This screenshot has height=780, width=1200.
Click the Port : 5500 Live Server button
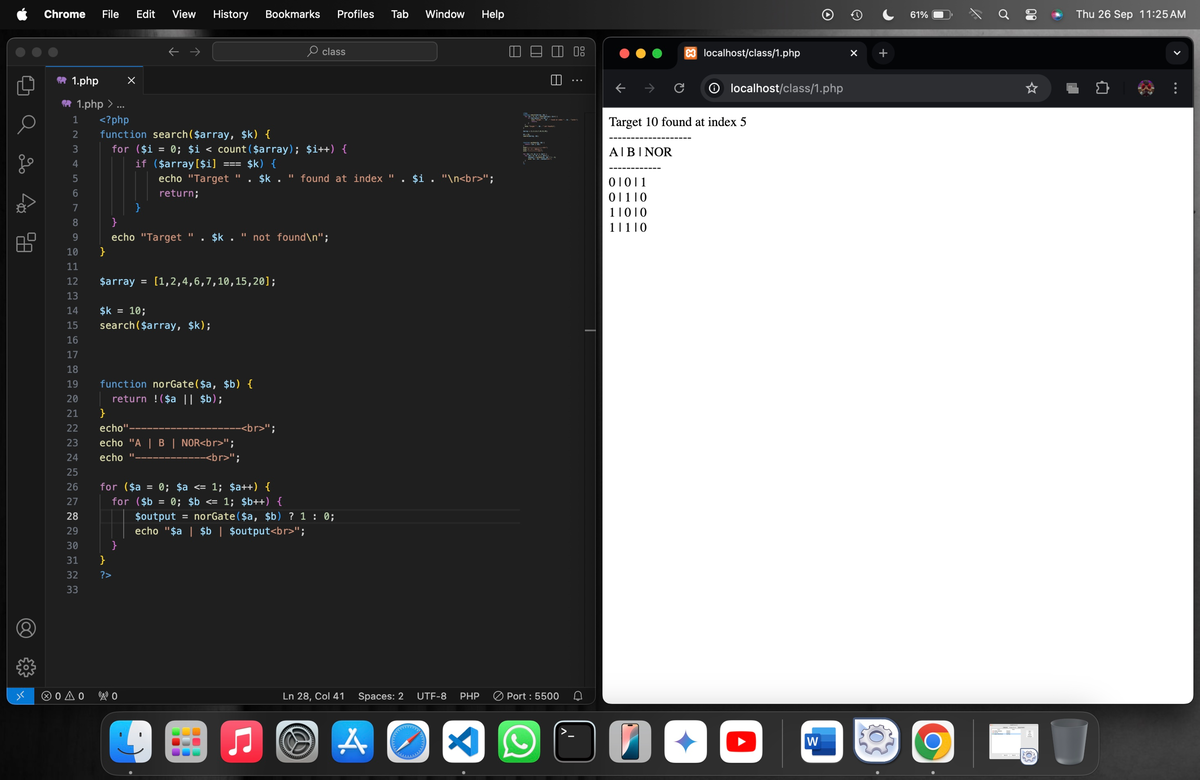tap(527, 695)
